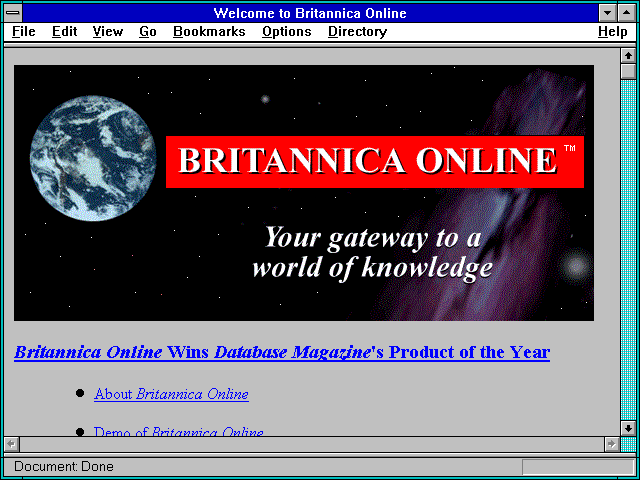Viewport: 640px width, 480px height.
Task: Click the horizontal scrollbar right arrow
Action: [x=611, y=444]
